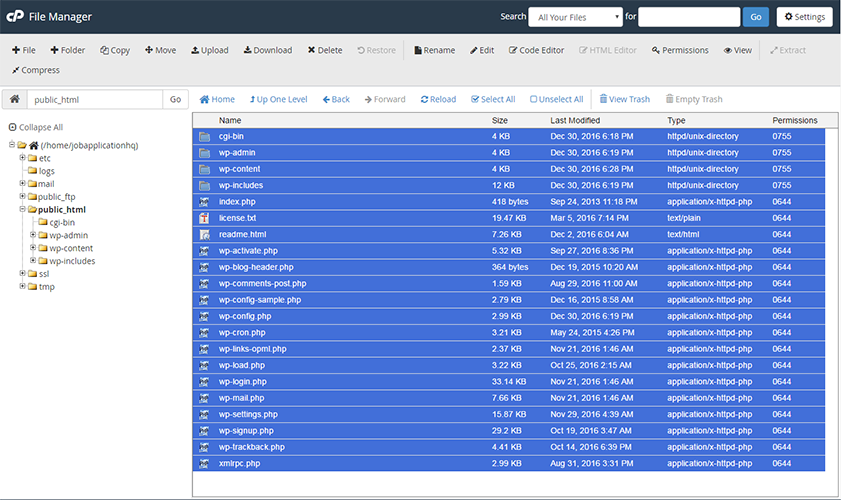Viewport: 841px width, 500px height.
Task: Click the Move toolbar button
Action: coord(160,50)
